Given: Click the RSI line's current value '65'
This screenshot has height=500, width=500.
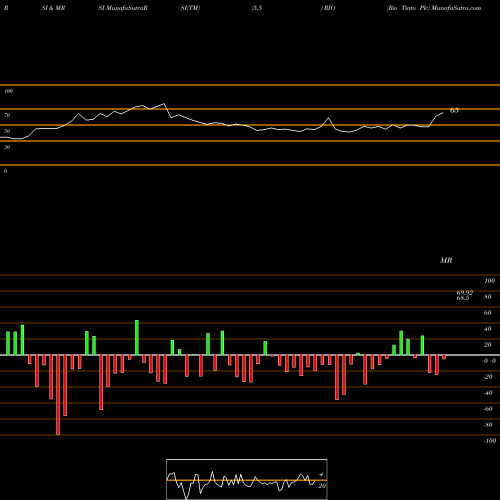Looking at the screenshot, I should [454, 110].
